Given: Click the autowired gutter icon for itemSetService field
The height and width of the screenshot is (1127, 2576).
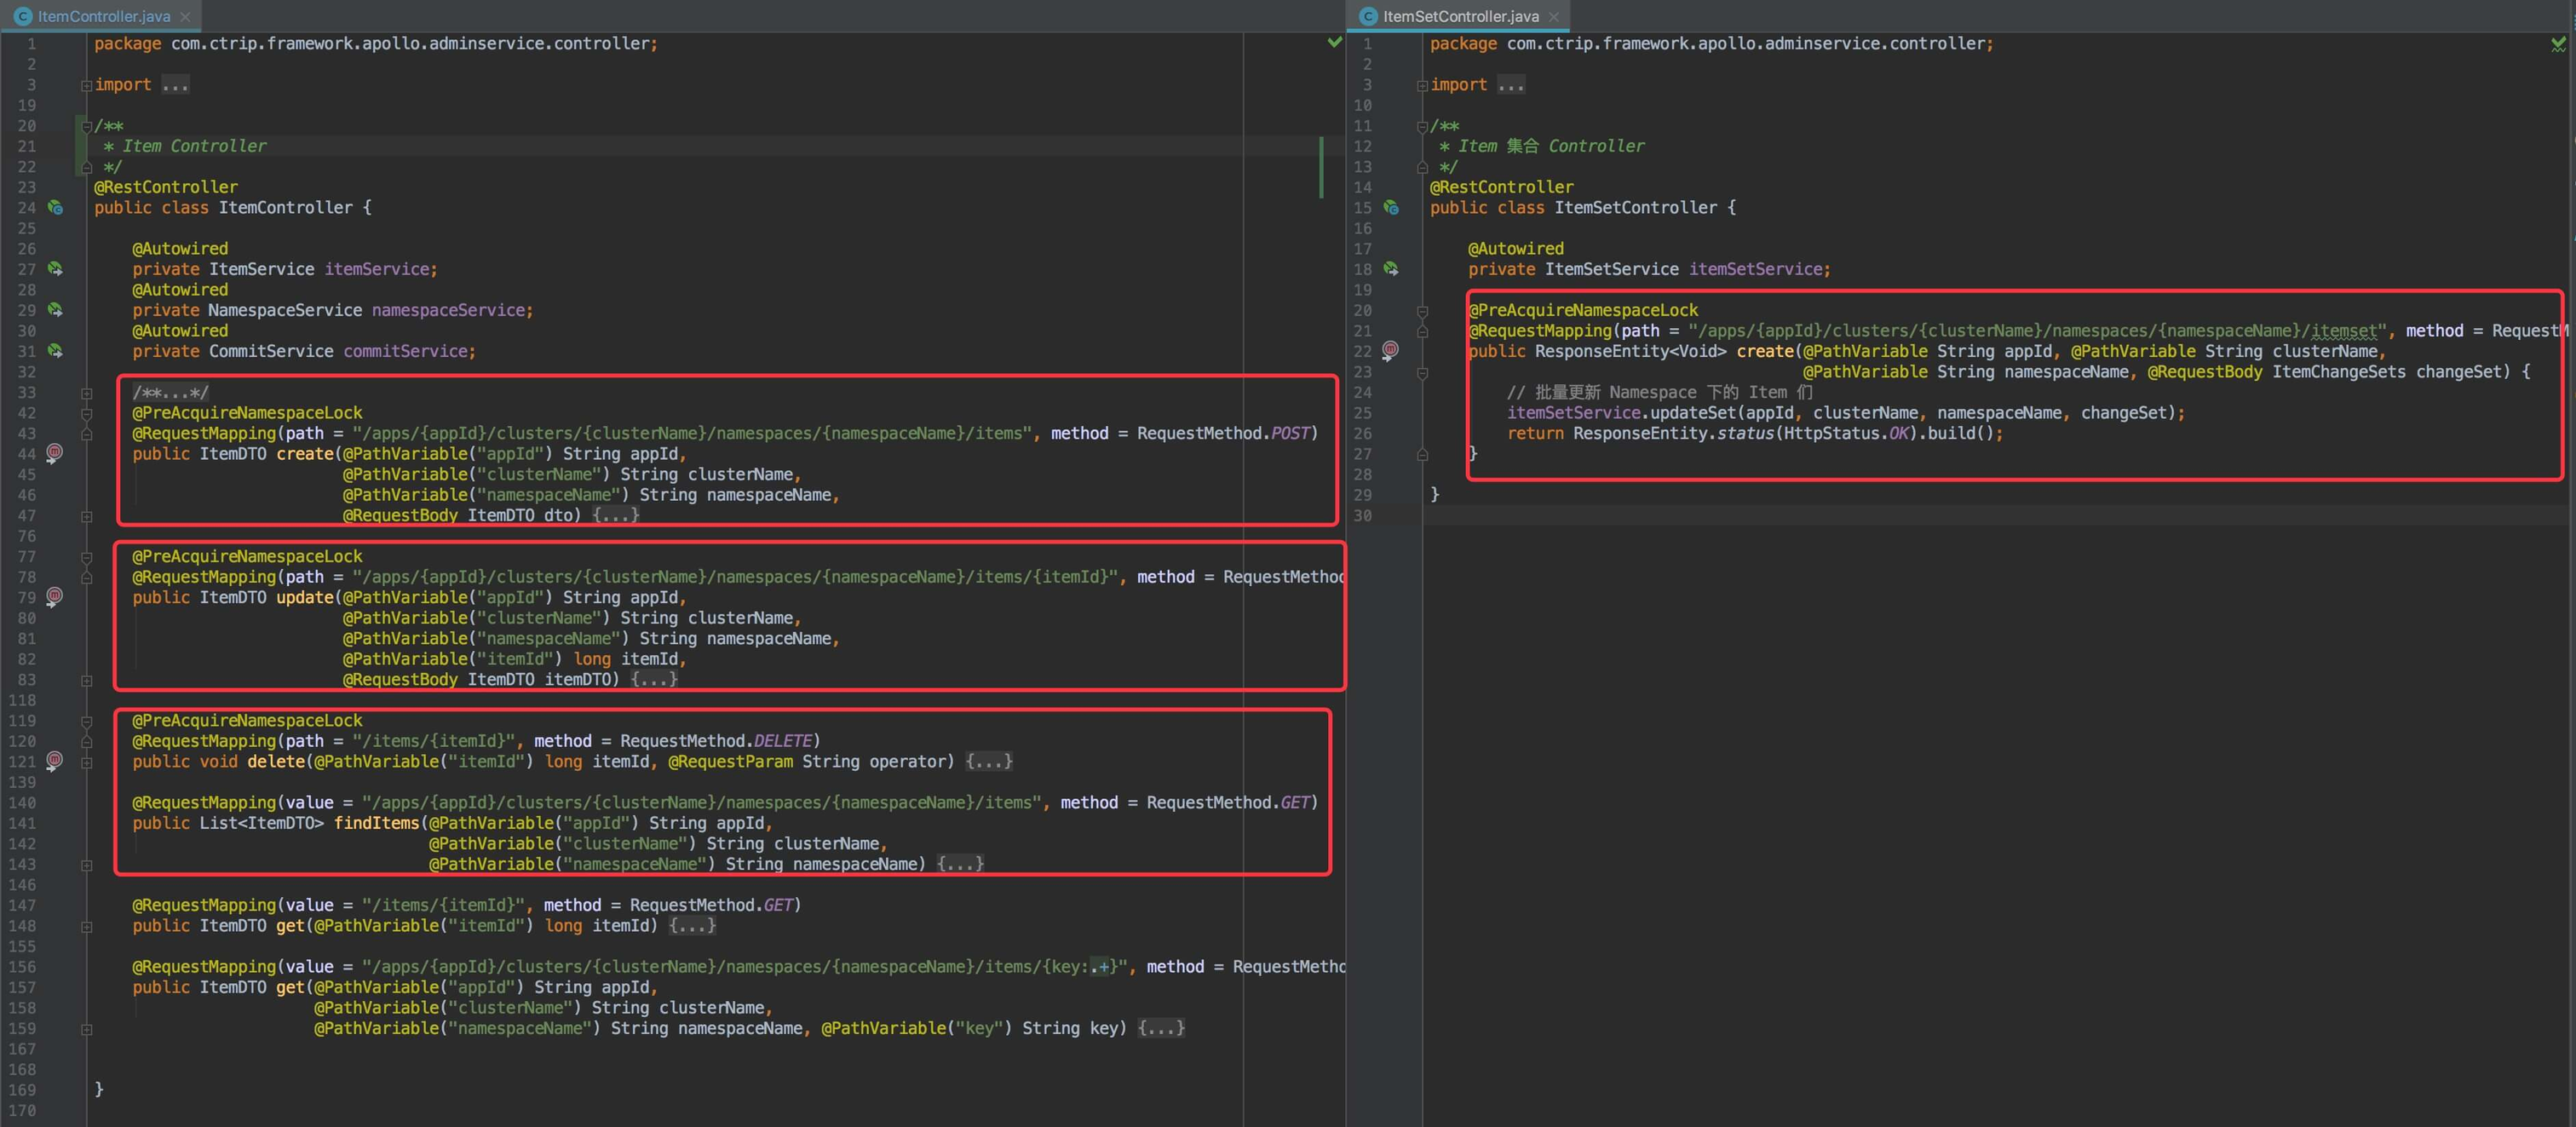Looking at the screenshot, I should click(1391, 269).
